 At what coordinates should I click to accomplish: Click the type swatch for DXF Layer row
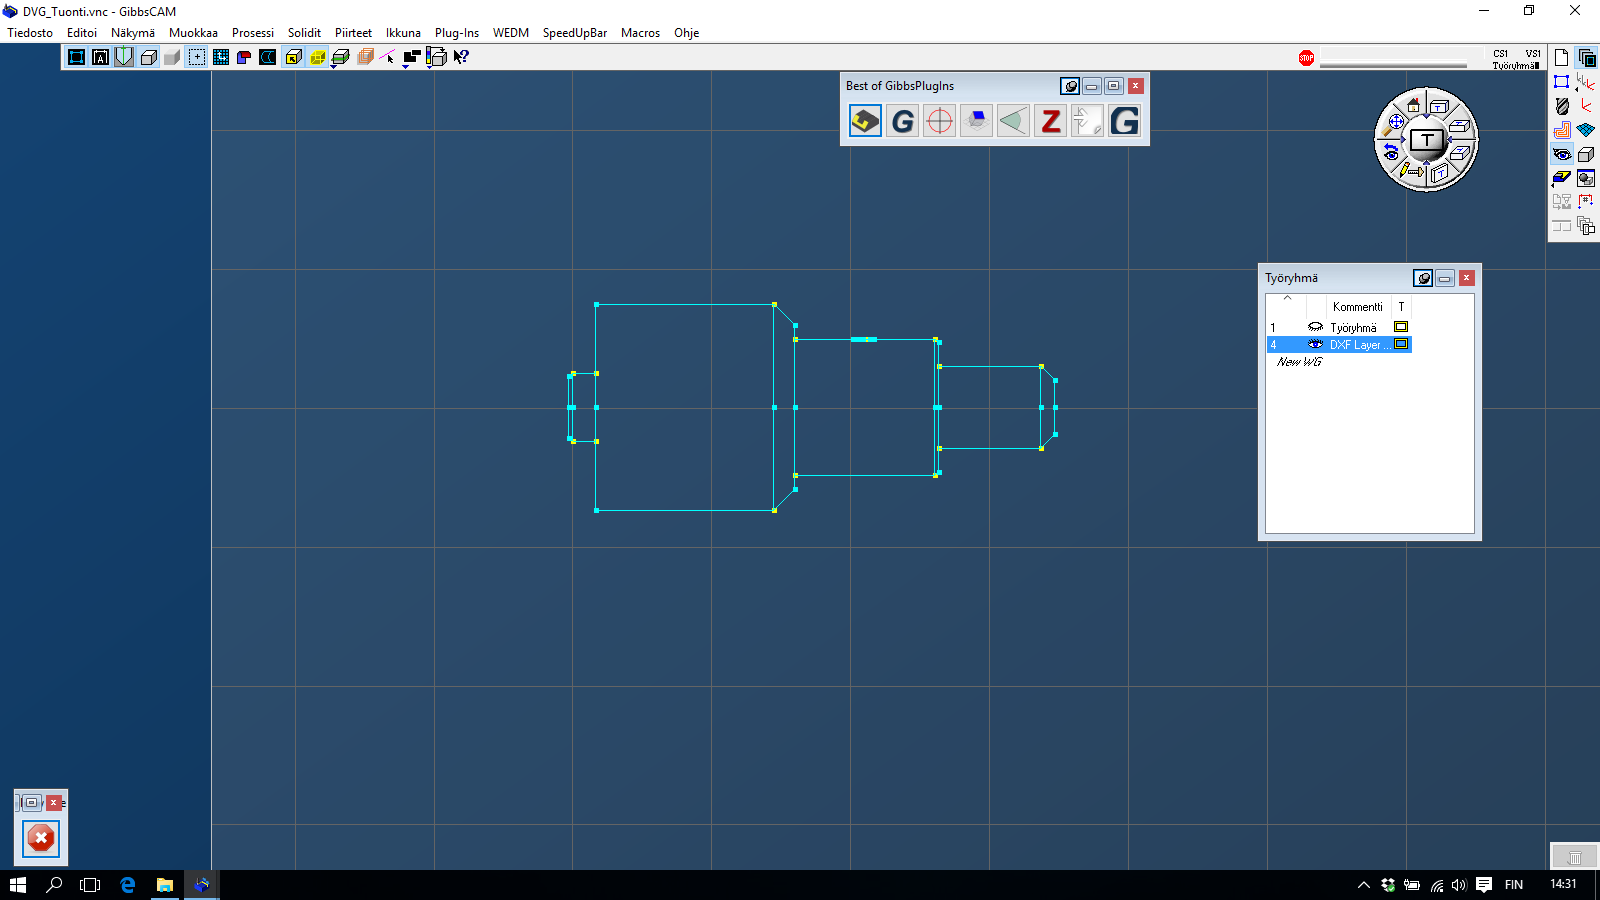pos(1401,344)
